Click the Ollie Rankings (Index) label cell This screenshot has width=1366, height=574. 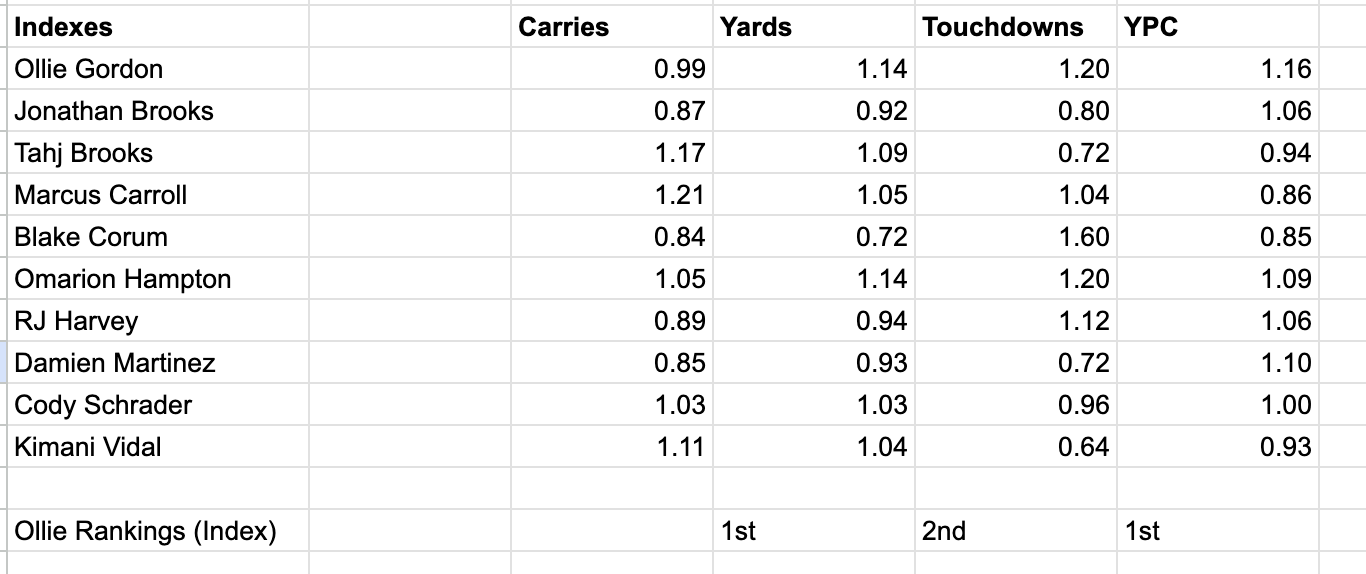coord(146,531)
